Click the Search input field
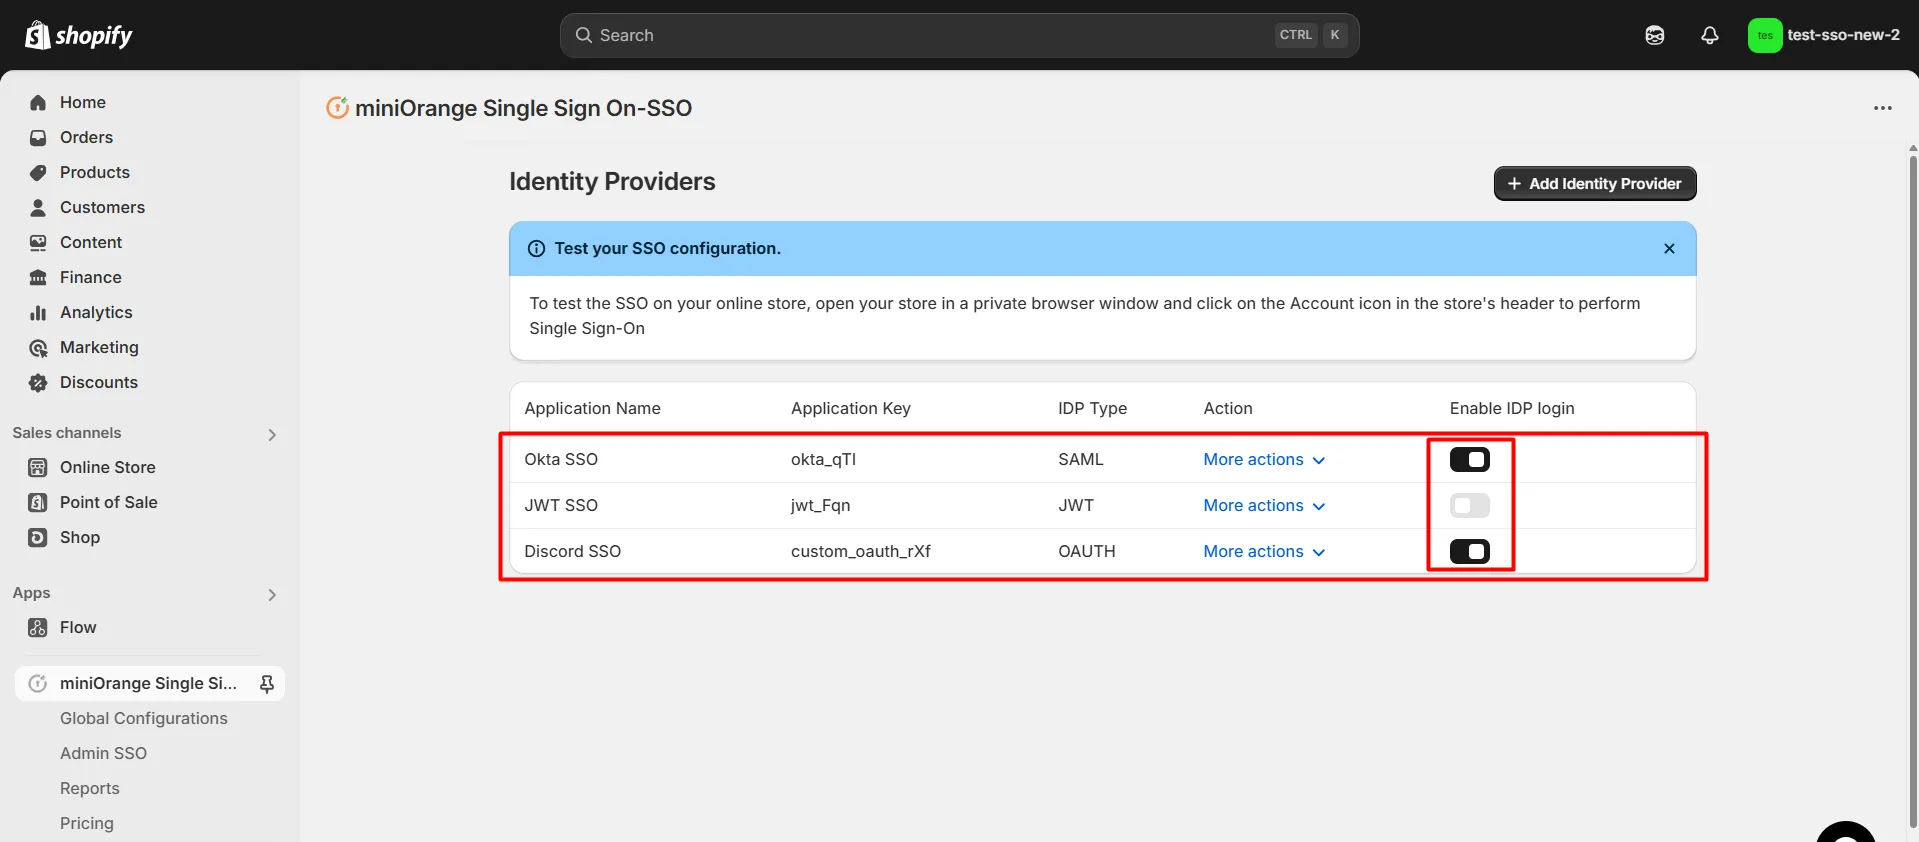Screen dimensions: 1919x842 click(x=959, y=35)
